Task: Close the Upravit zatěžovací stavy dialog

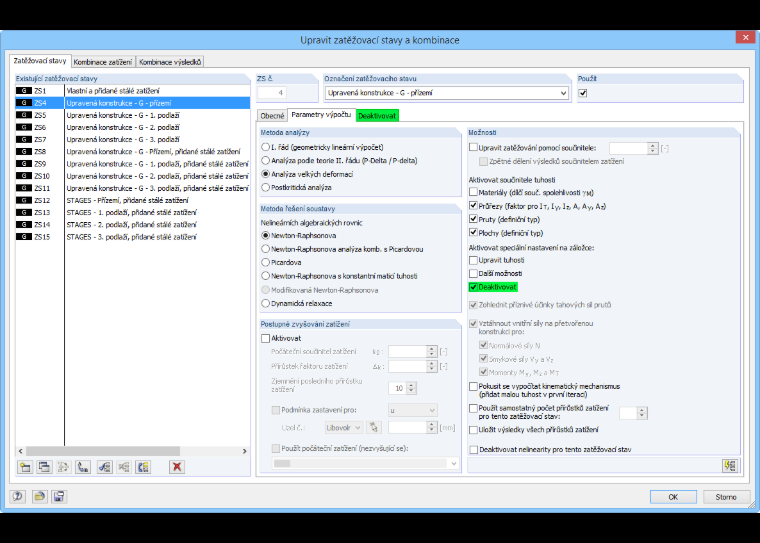Action: click(745, 37)
